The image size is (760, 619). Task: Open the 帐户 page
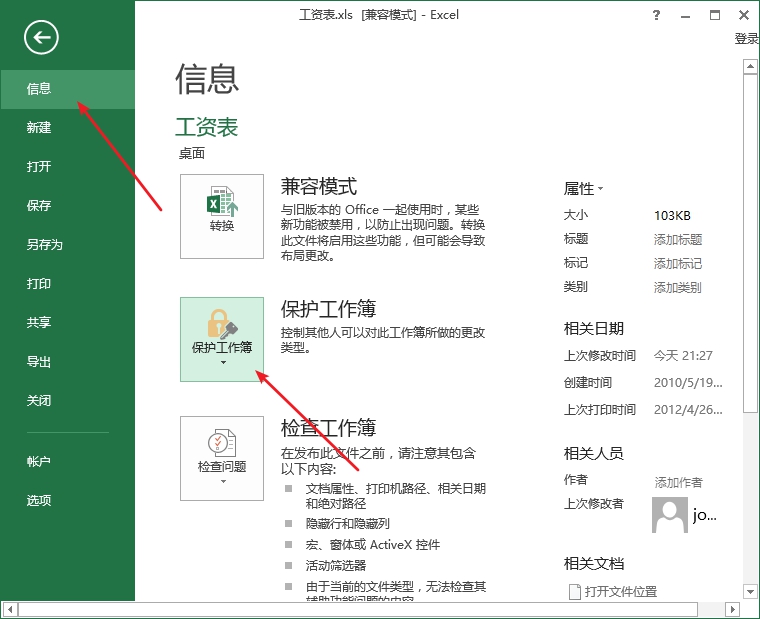click(67, 461)
